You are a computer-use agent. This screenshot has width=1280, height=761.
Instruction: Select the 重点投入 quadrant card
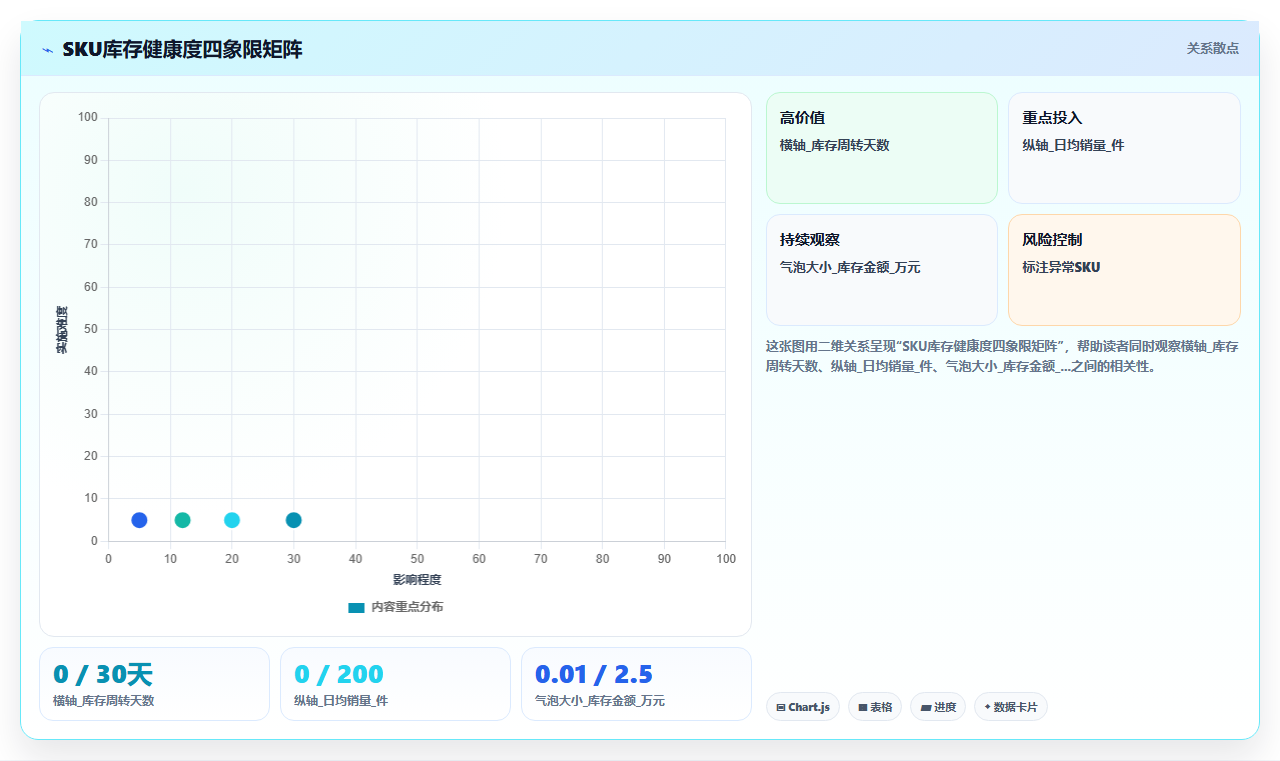(x=1124, y=148)
